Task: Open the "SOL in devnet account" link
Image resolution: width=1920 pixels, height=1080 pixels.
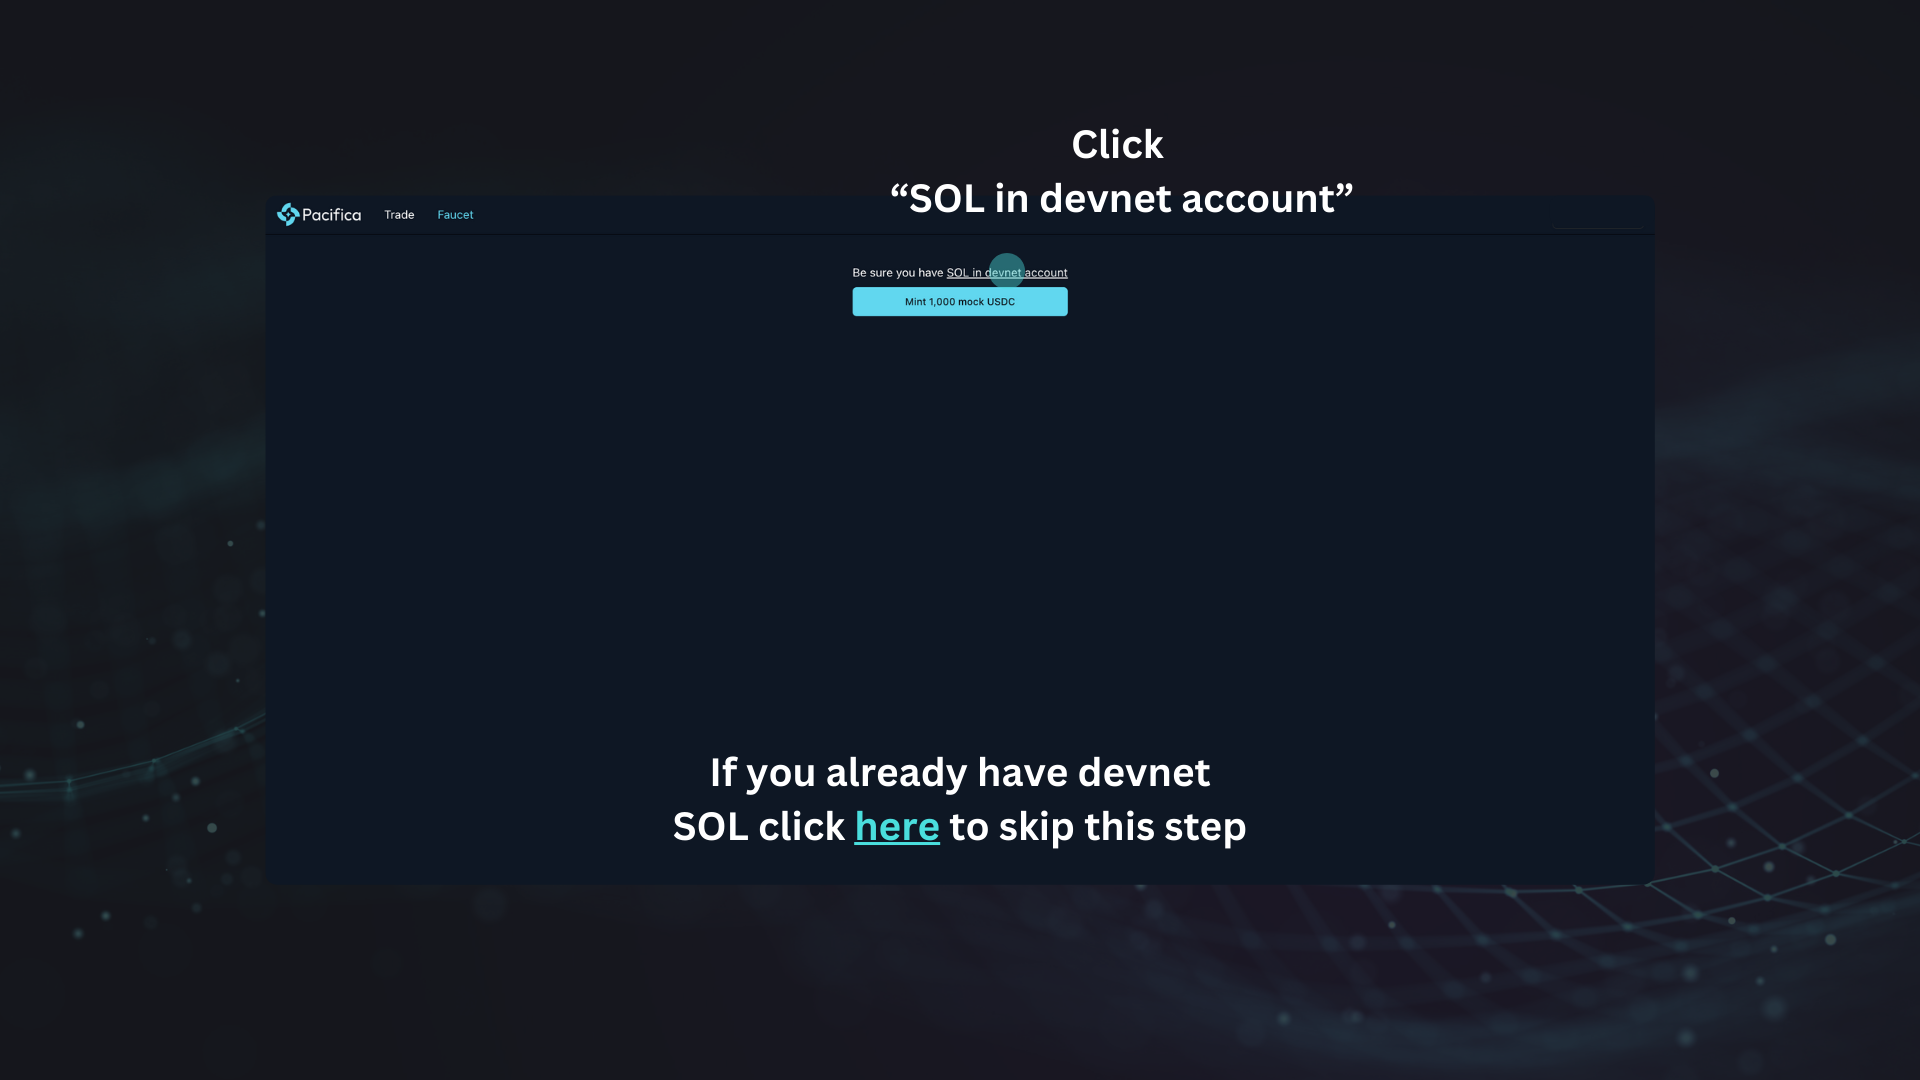Action: click(1007, 273)
